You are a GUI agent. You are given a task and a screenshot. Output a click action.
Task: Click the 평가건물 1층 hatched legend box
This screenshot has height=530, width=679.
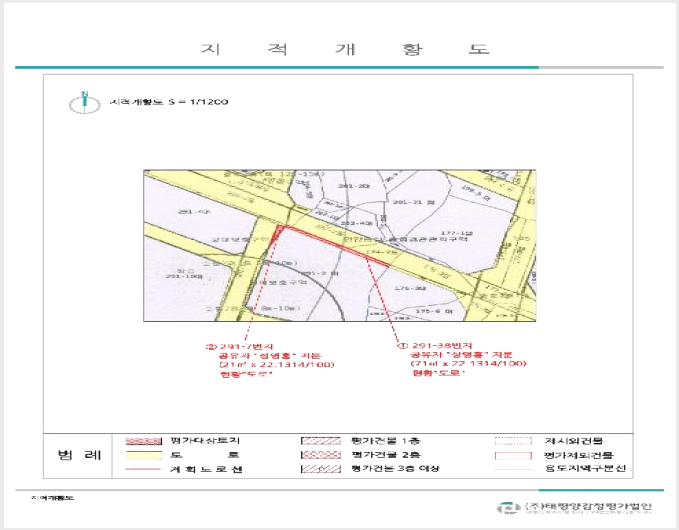[321, 441]
